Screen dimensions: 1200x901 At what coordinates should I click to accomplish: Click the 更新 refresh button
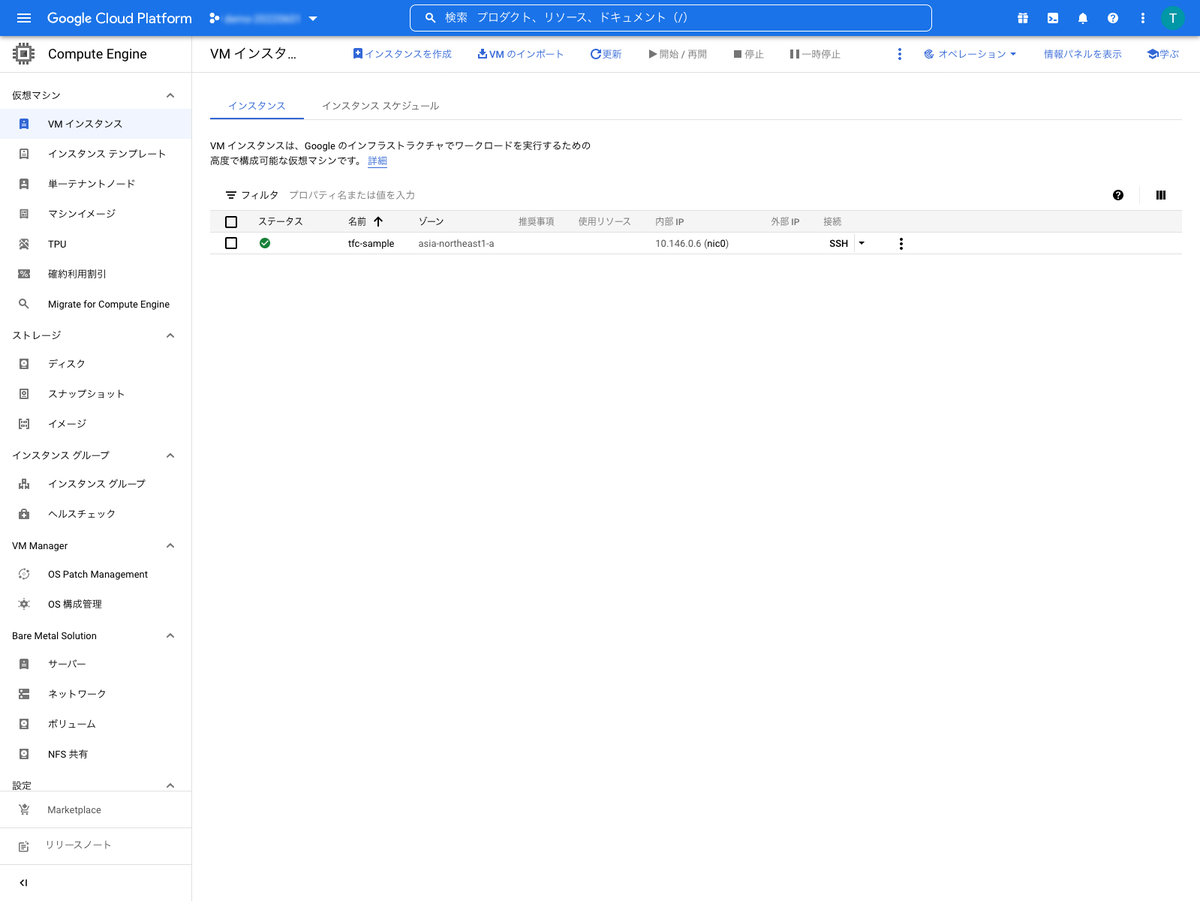click(606, 54)
